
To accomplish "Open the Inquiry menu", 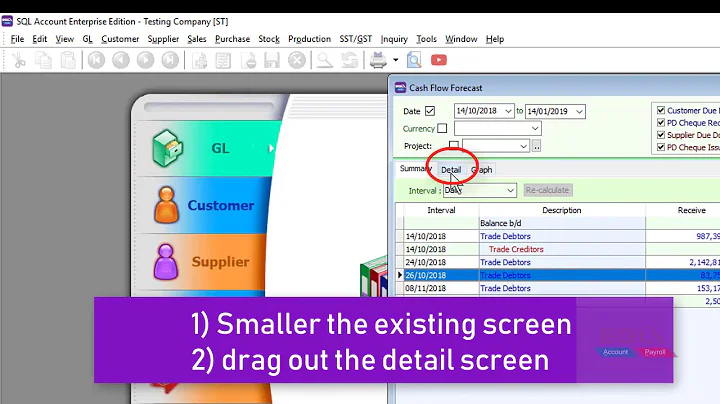I will pos(394,39).
